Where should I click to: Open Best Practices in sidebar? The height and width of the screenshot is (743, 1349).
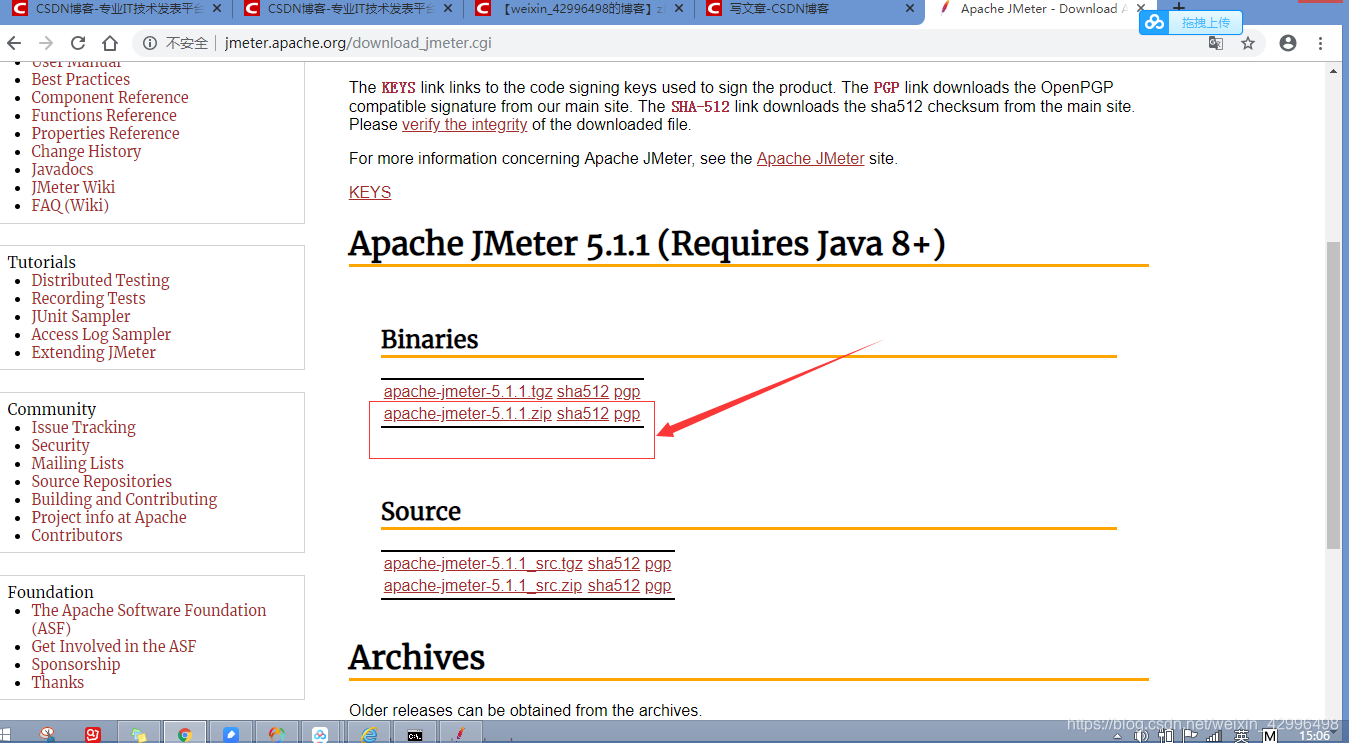[x=81, y=80]
